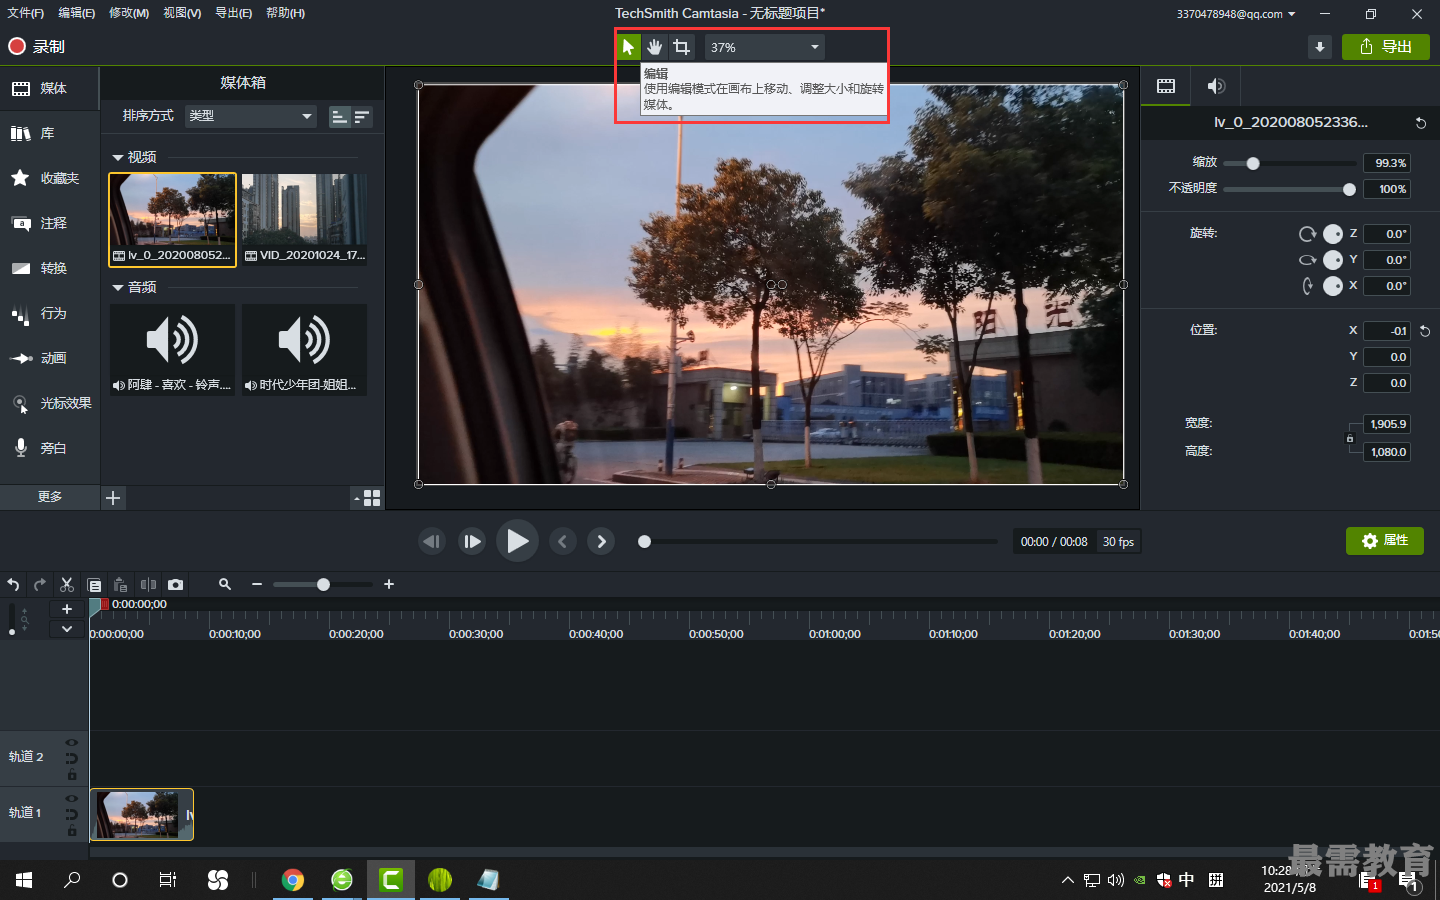Open the account email dropdown 3370478948@qq.com
The width and height of the screenshot is (1440, 900).
tap(1236, 14)
